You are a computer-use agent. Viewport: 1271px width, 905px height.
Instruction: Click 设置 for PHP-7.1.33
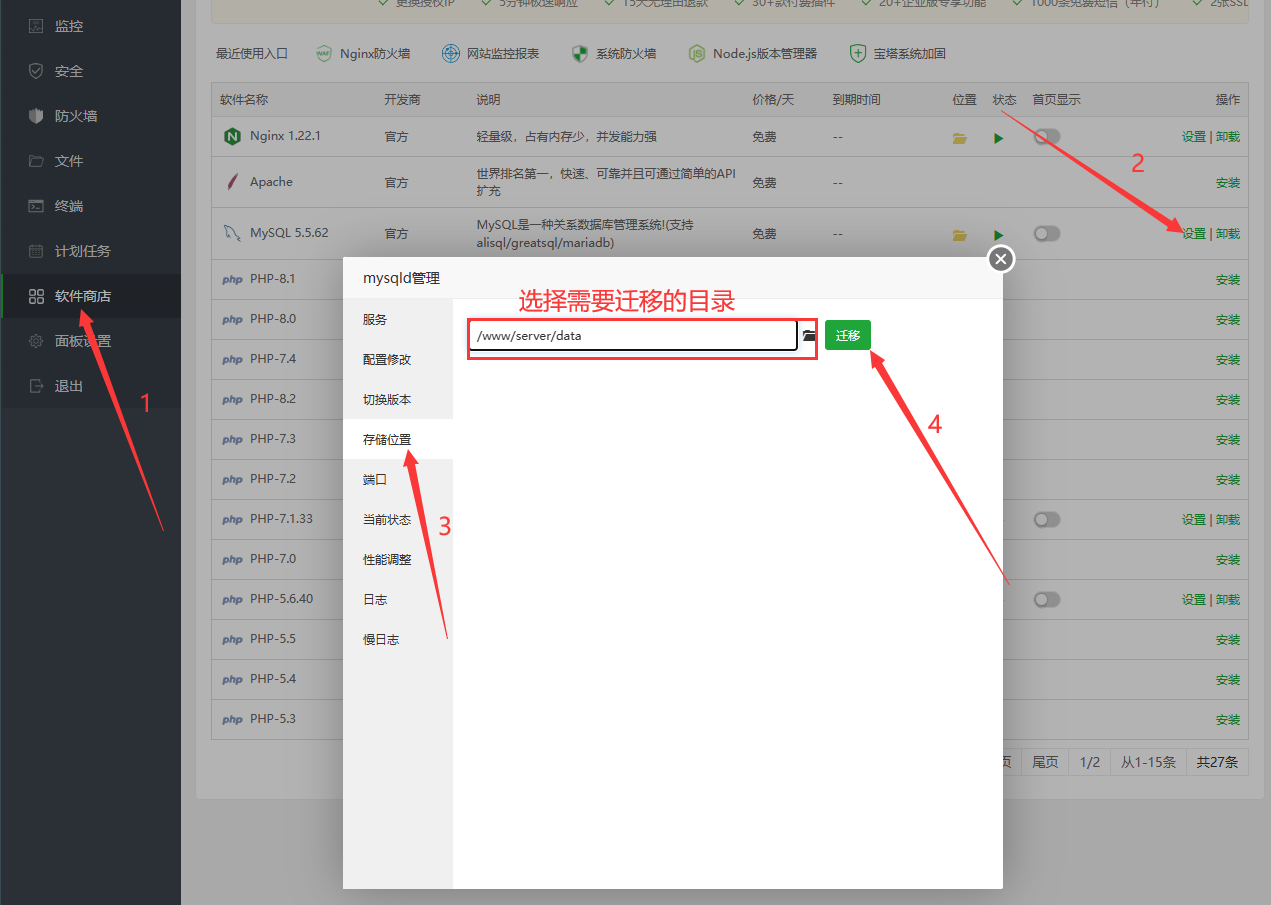(x=1194, y=520)
